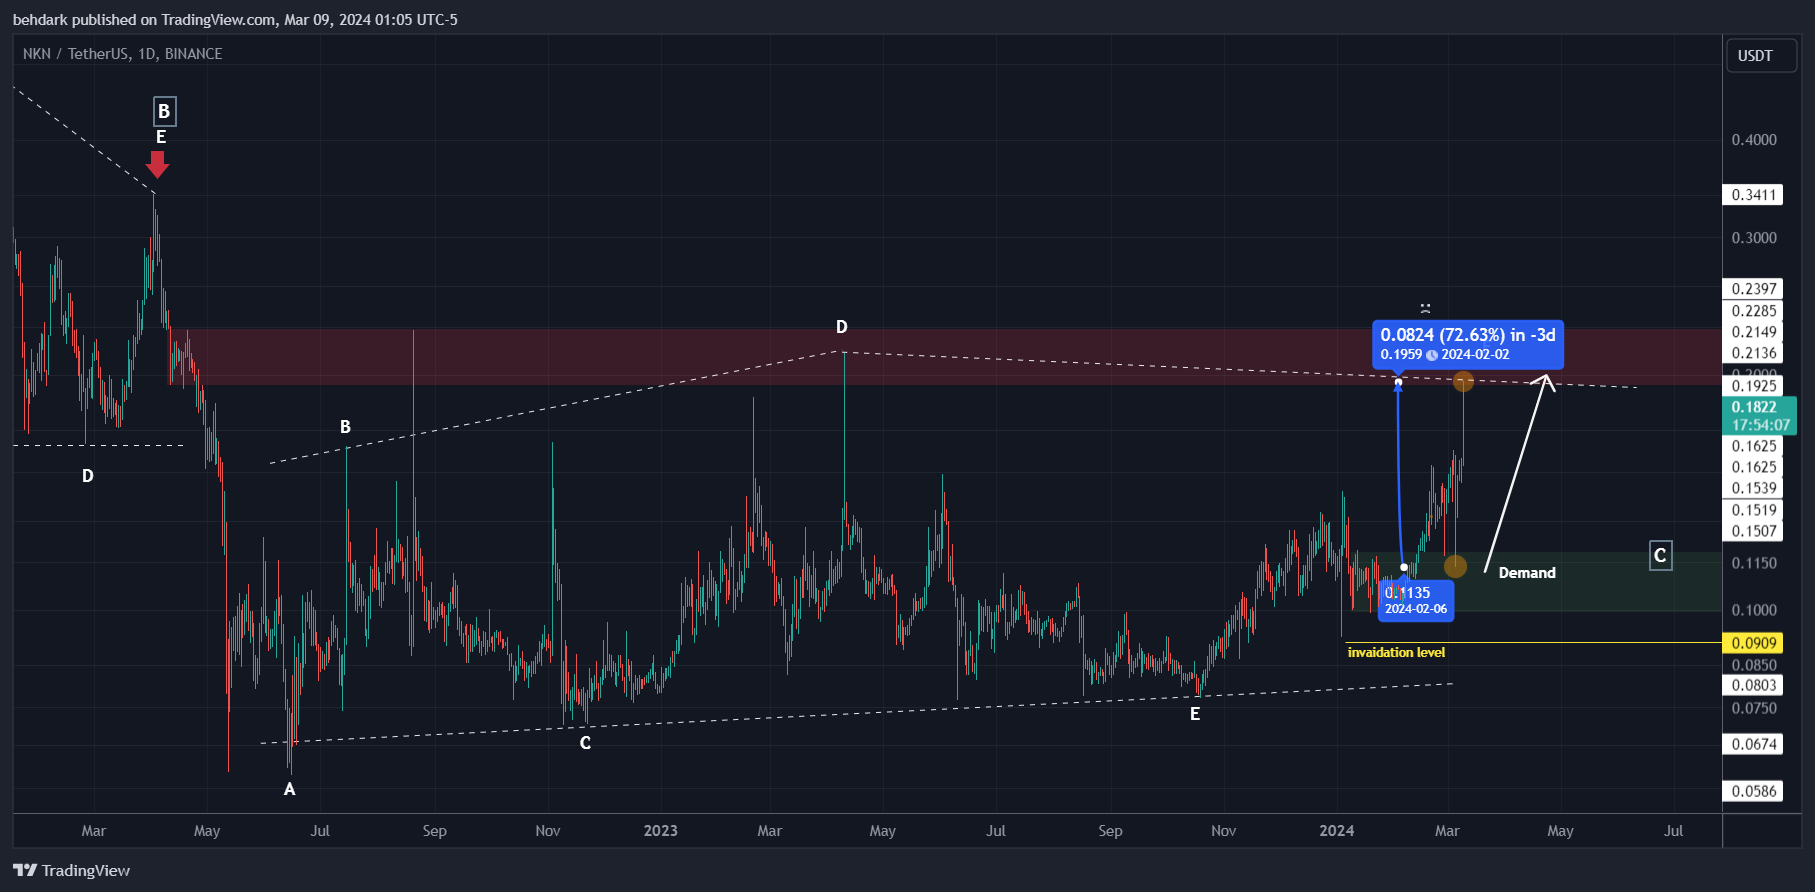The width and height of the screenshot is (1815, 892).
Task: Click the 0.4000 price axis value
Action: coord(1754,140)
